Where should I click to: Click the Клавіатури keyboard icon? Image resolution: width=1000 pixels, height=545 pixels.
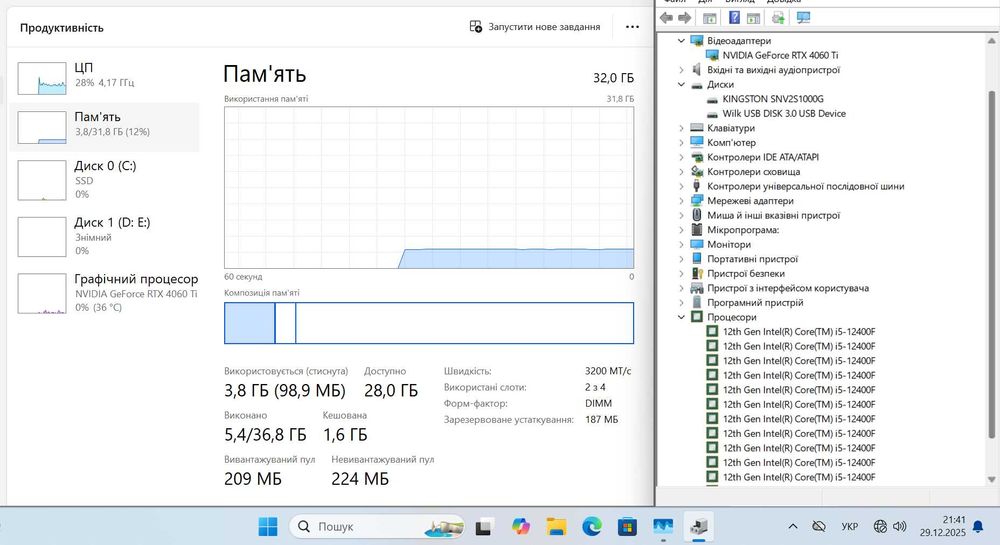(696, 128)
